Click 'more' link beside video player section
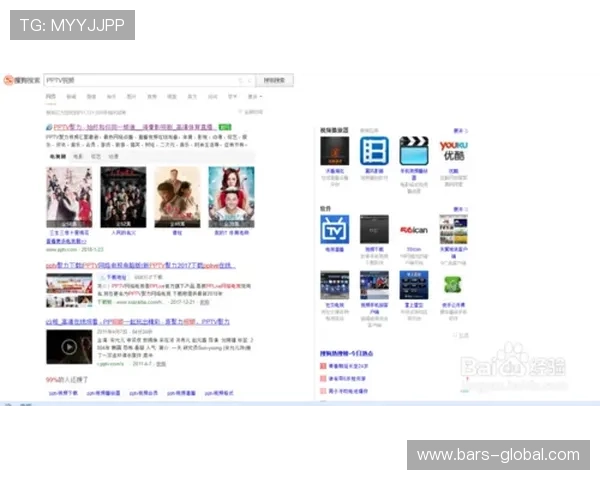 (x=459, y=130)
